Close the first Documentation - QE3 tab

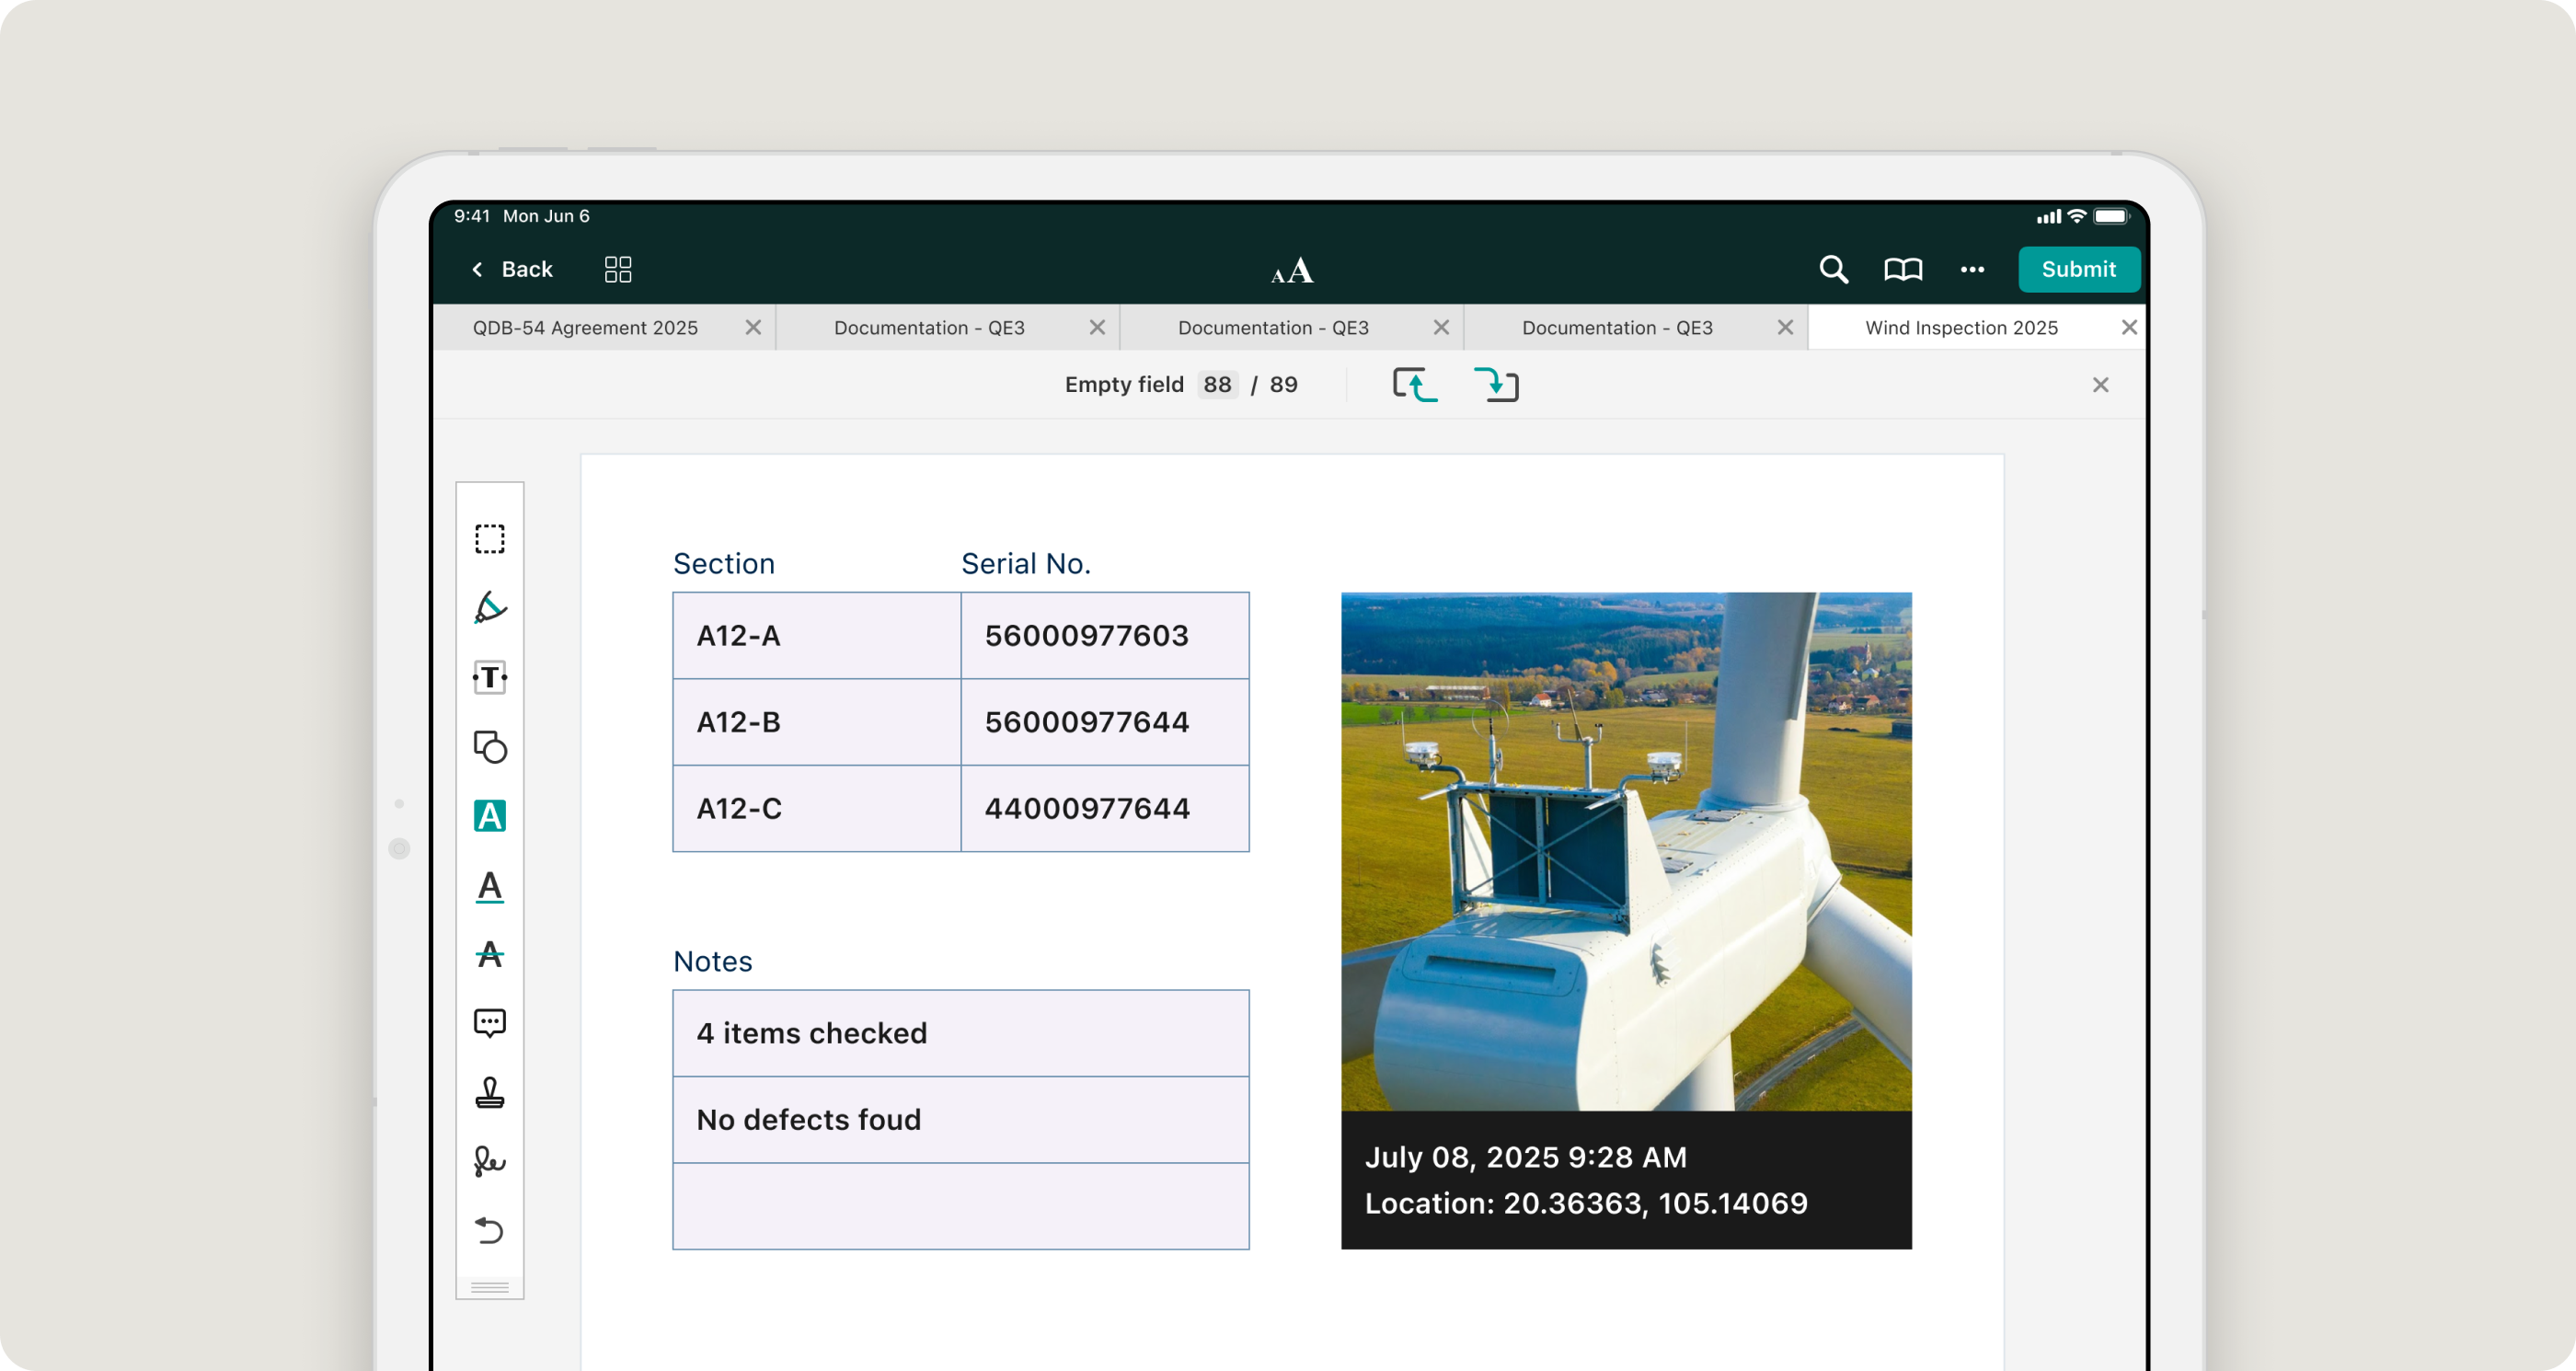1097,328
